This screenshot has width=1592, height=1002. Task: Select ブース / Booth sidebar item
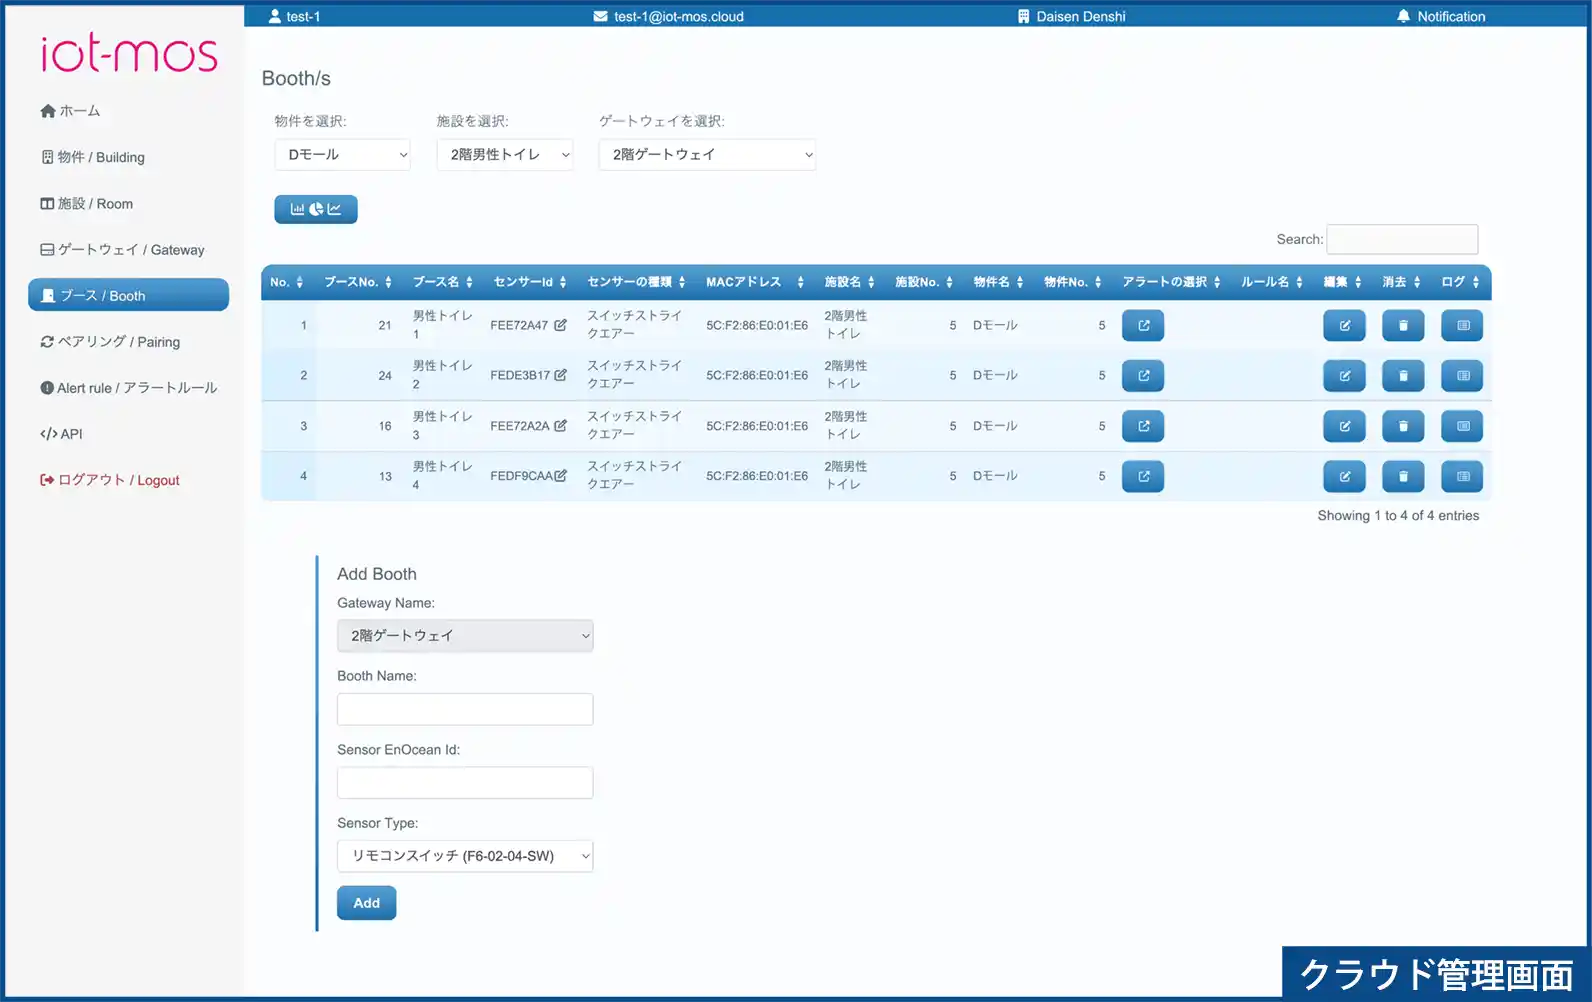128,295
